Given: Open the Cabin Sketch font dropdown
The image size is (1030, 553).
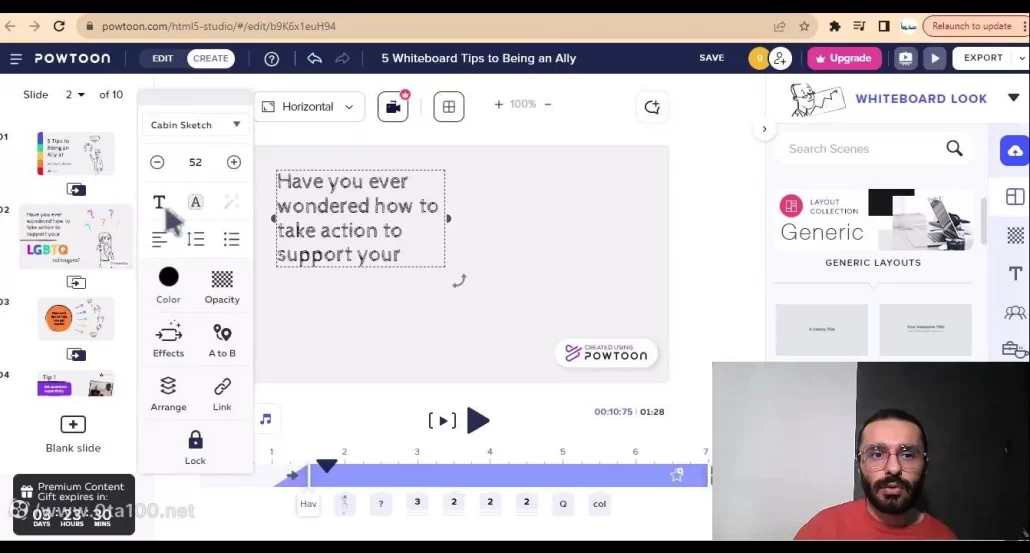Looking at the screenshot, I should click(195, 125).
